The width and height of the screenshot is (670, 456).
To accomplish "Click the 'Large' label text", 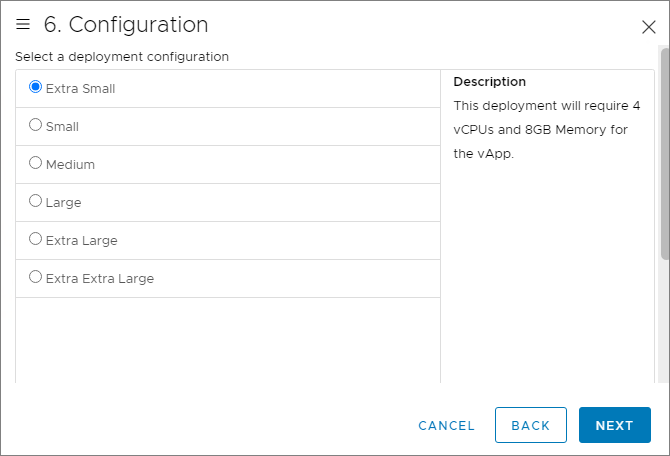I will 63,202.
